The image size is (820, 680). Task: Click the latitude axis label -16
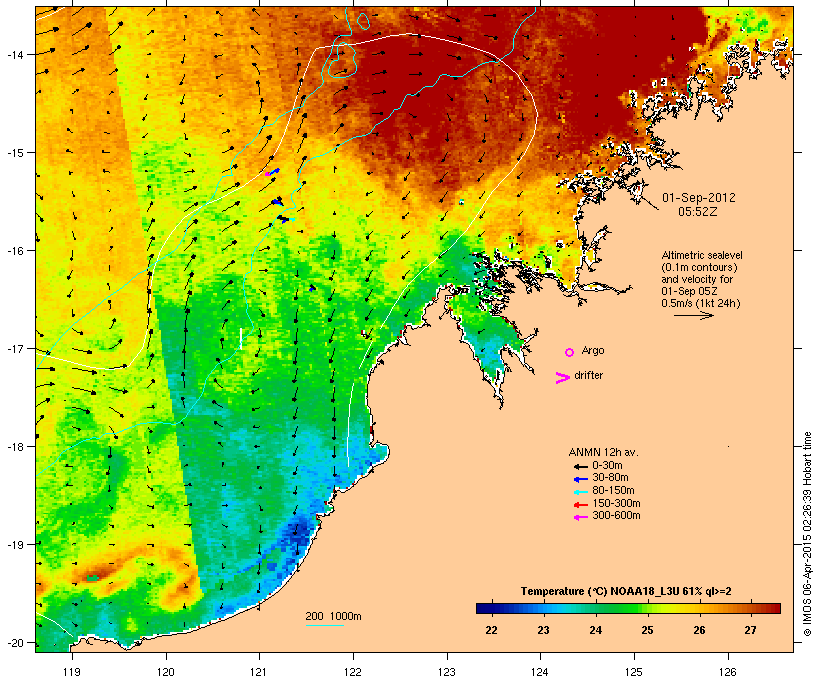click(14, 251)
